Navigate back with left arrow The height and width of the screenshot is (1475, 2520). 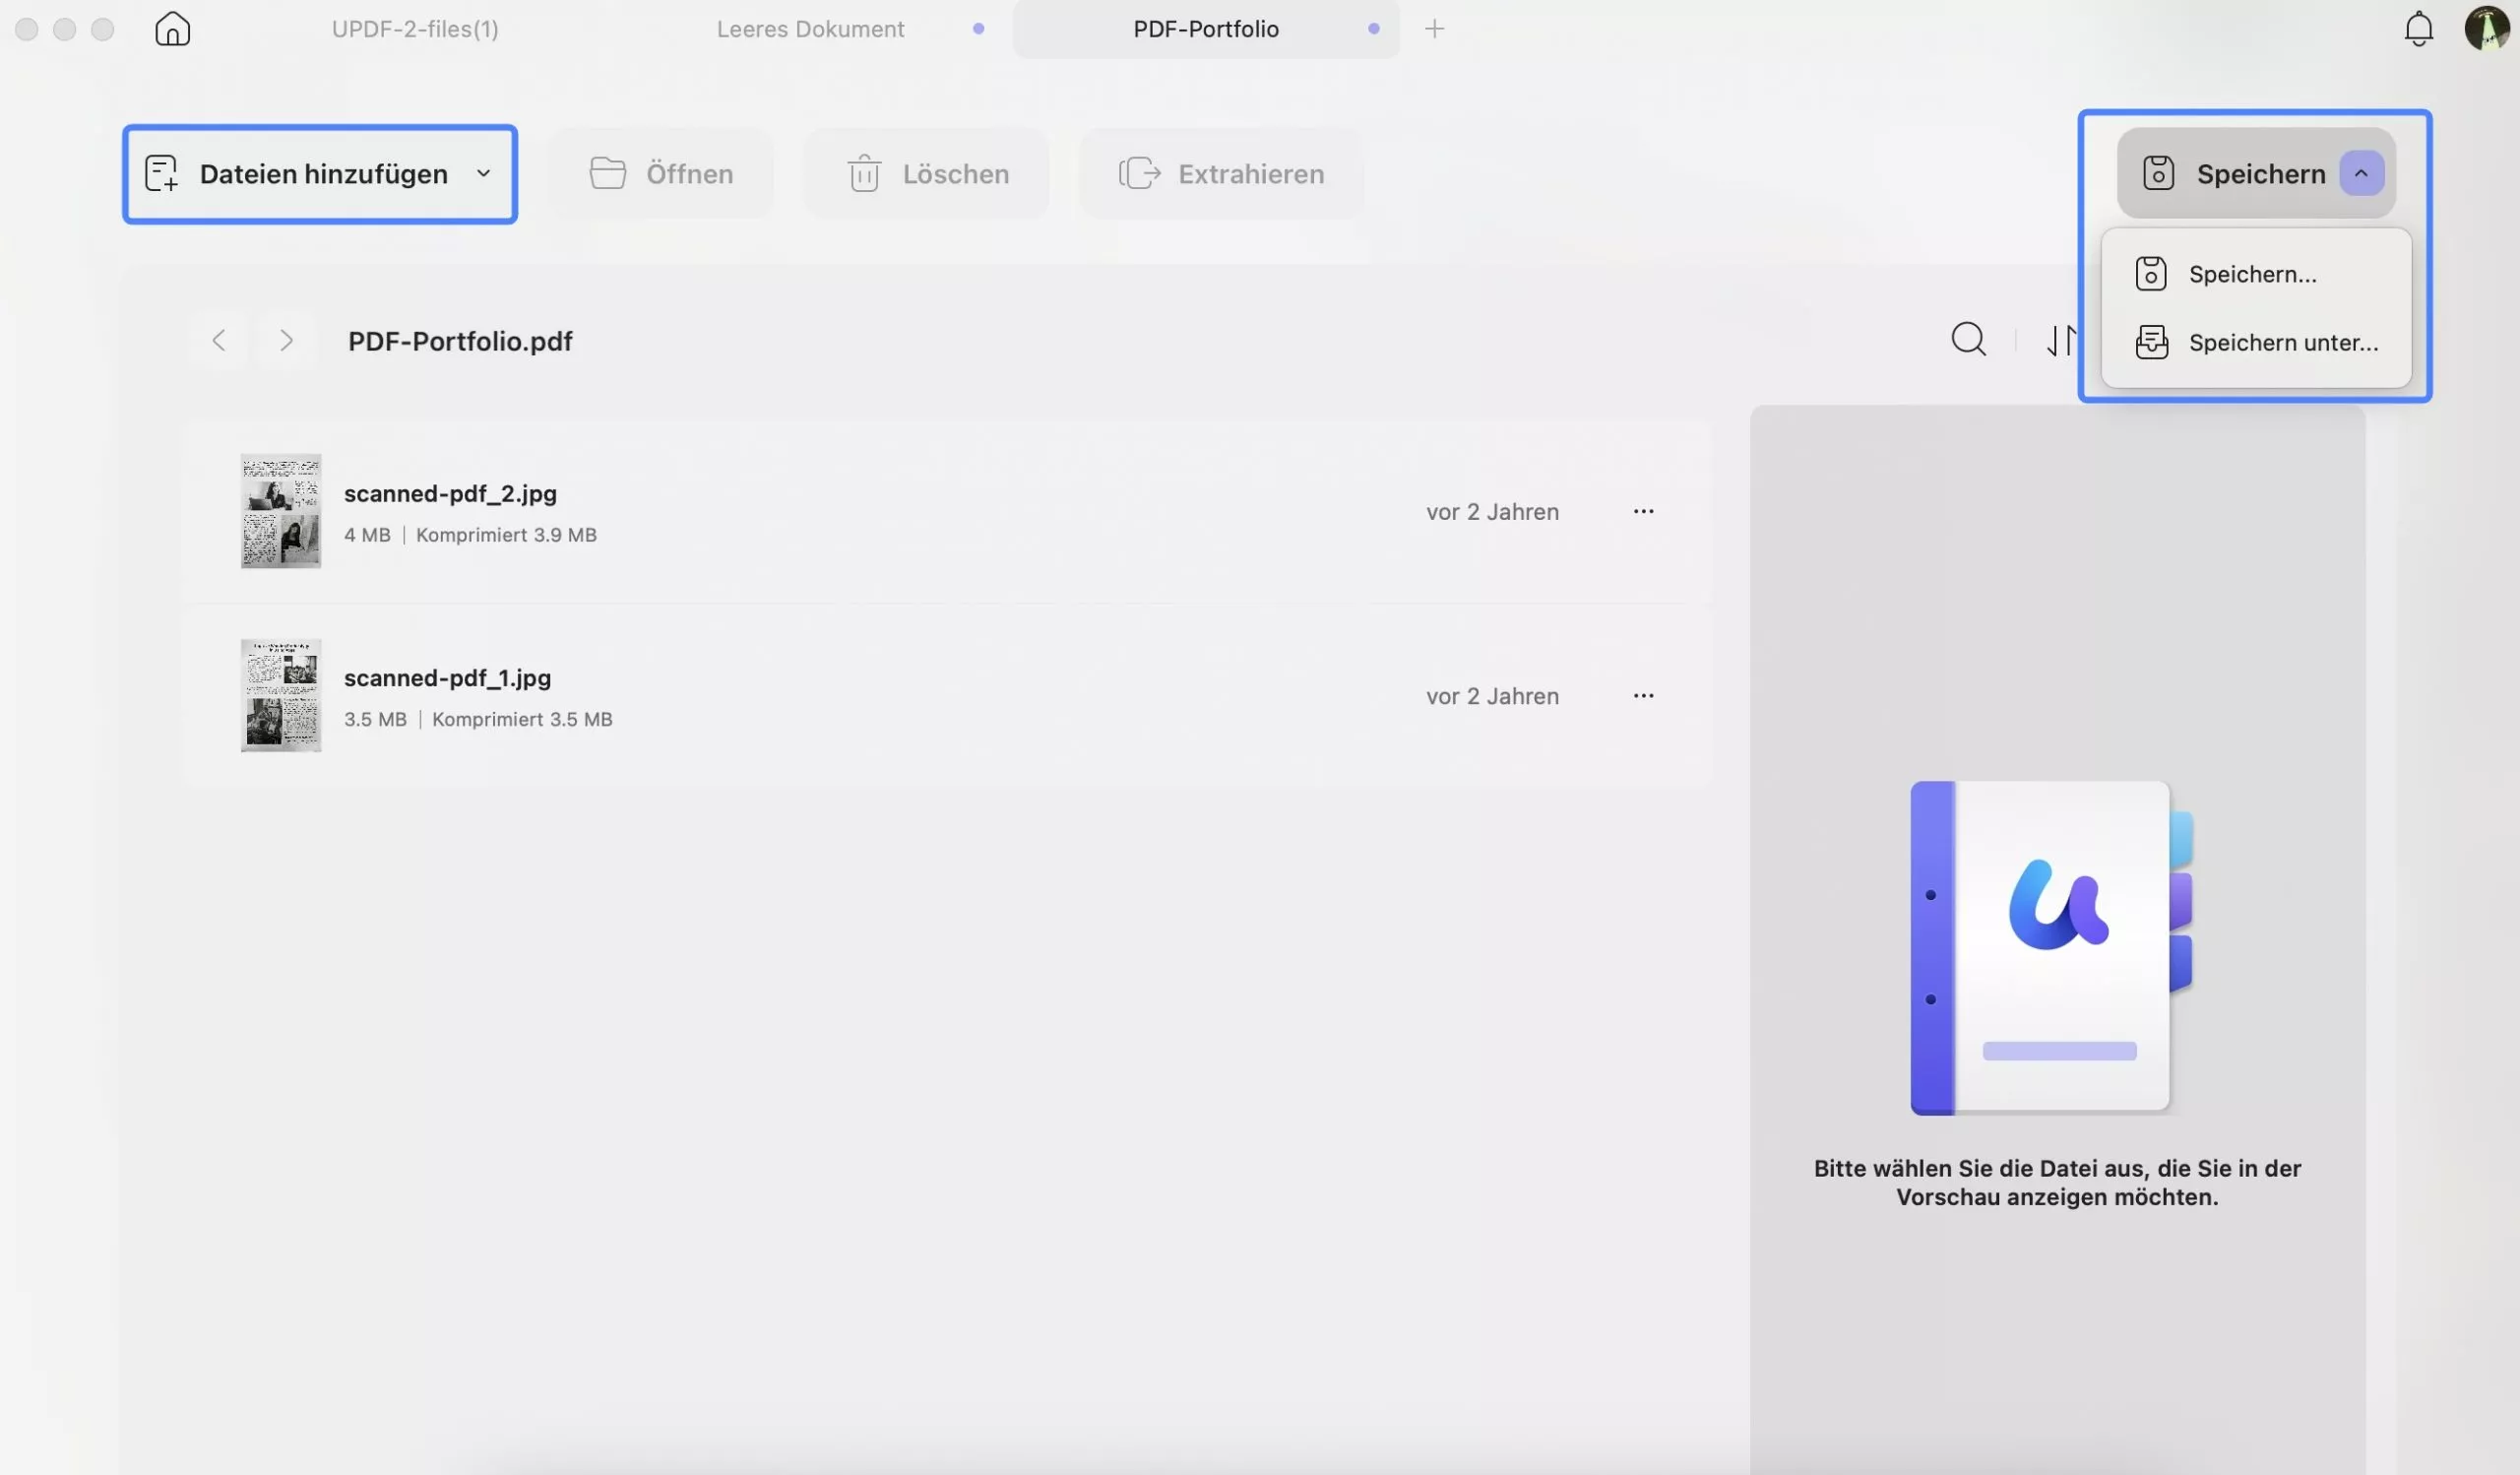point(219,341)
